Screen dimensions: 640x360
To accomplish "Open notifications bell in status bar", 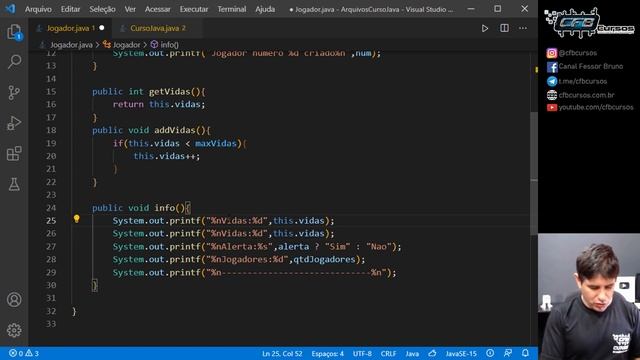I will click(x=525, y=353).
